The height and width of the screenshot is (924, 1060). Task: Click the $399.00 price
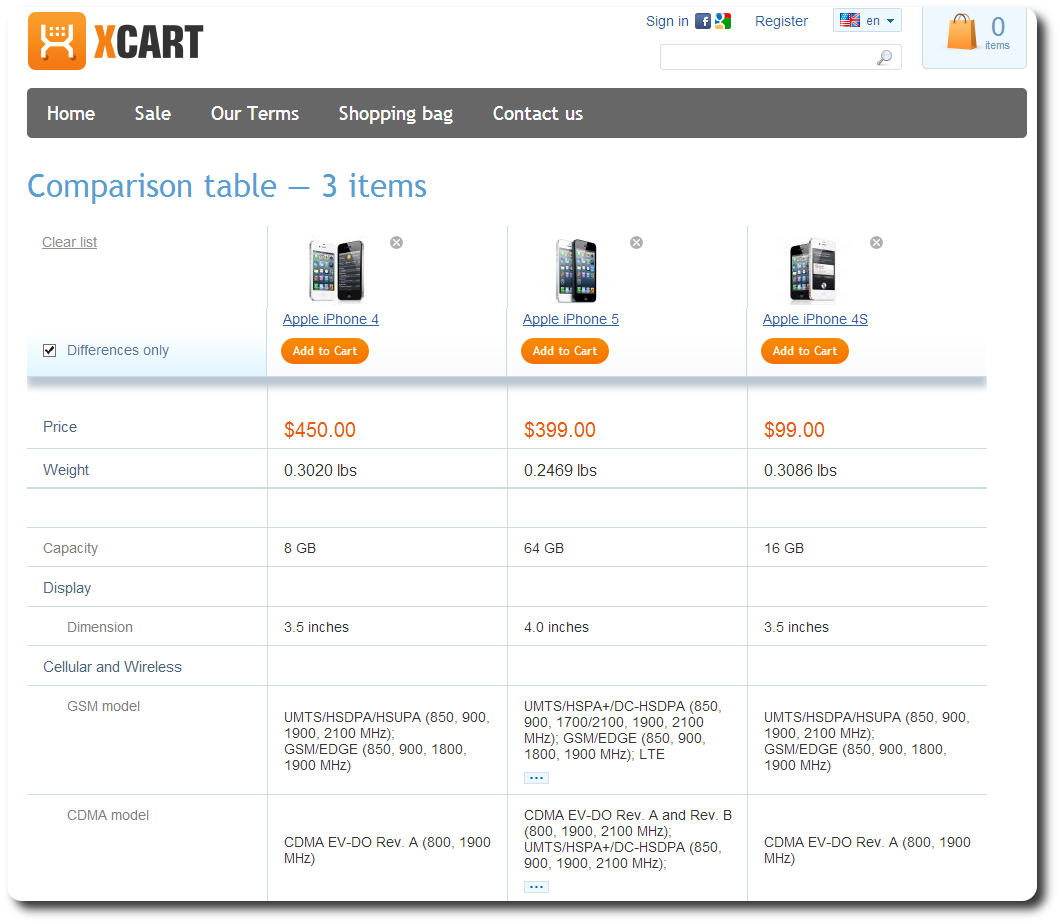click(560, 430)
